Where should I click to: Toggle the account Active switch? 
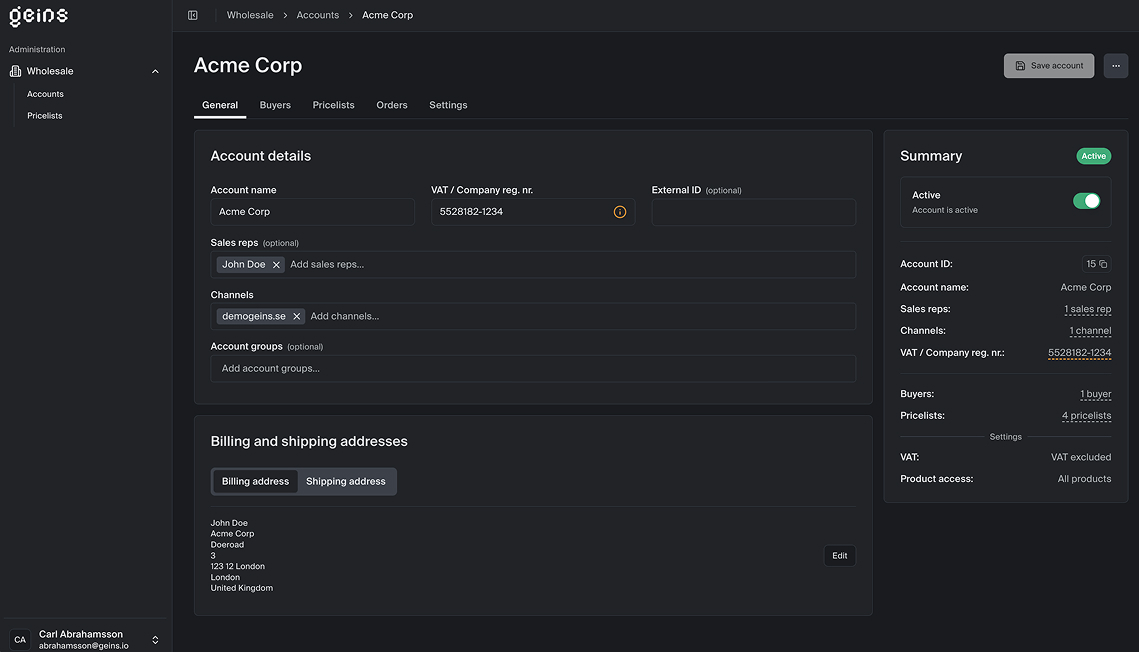pyautogui.click(x=1086, y=201)
